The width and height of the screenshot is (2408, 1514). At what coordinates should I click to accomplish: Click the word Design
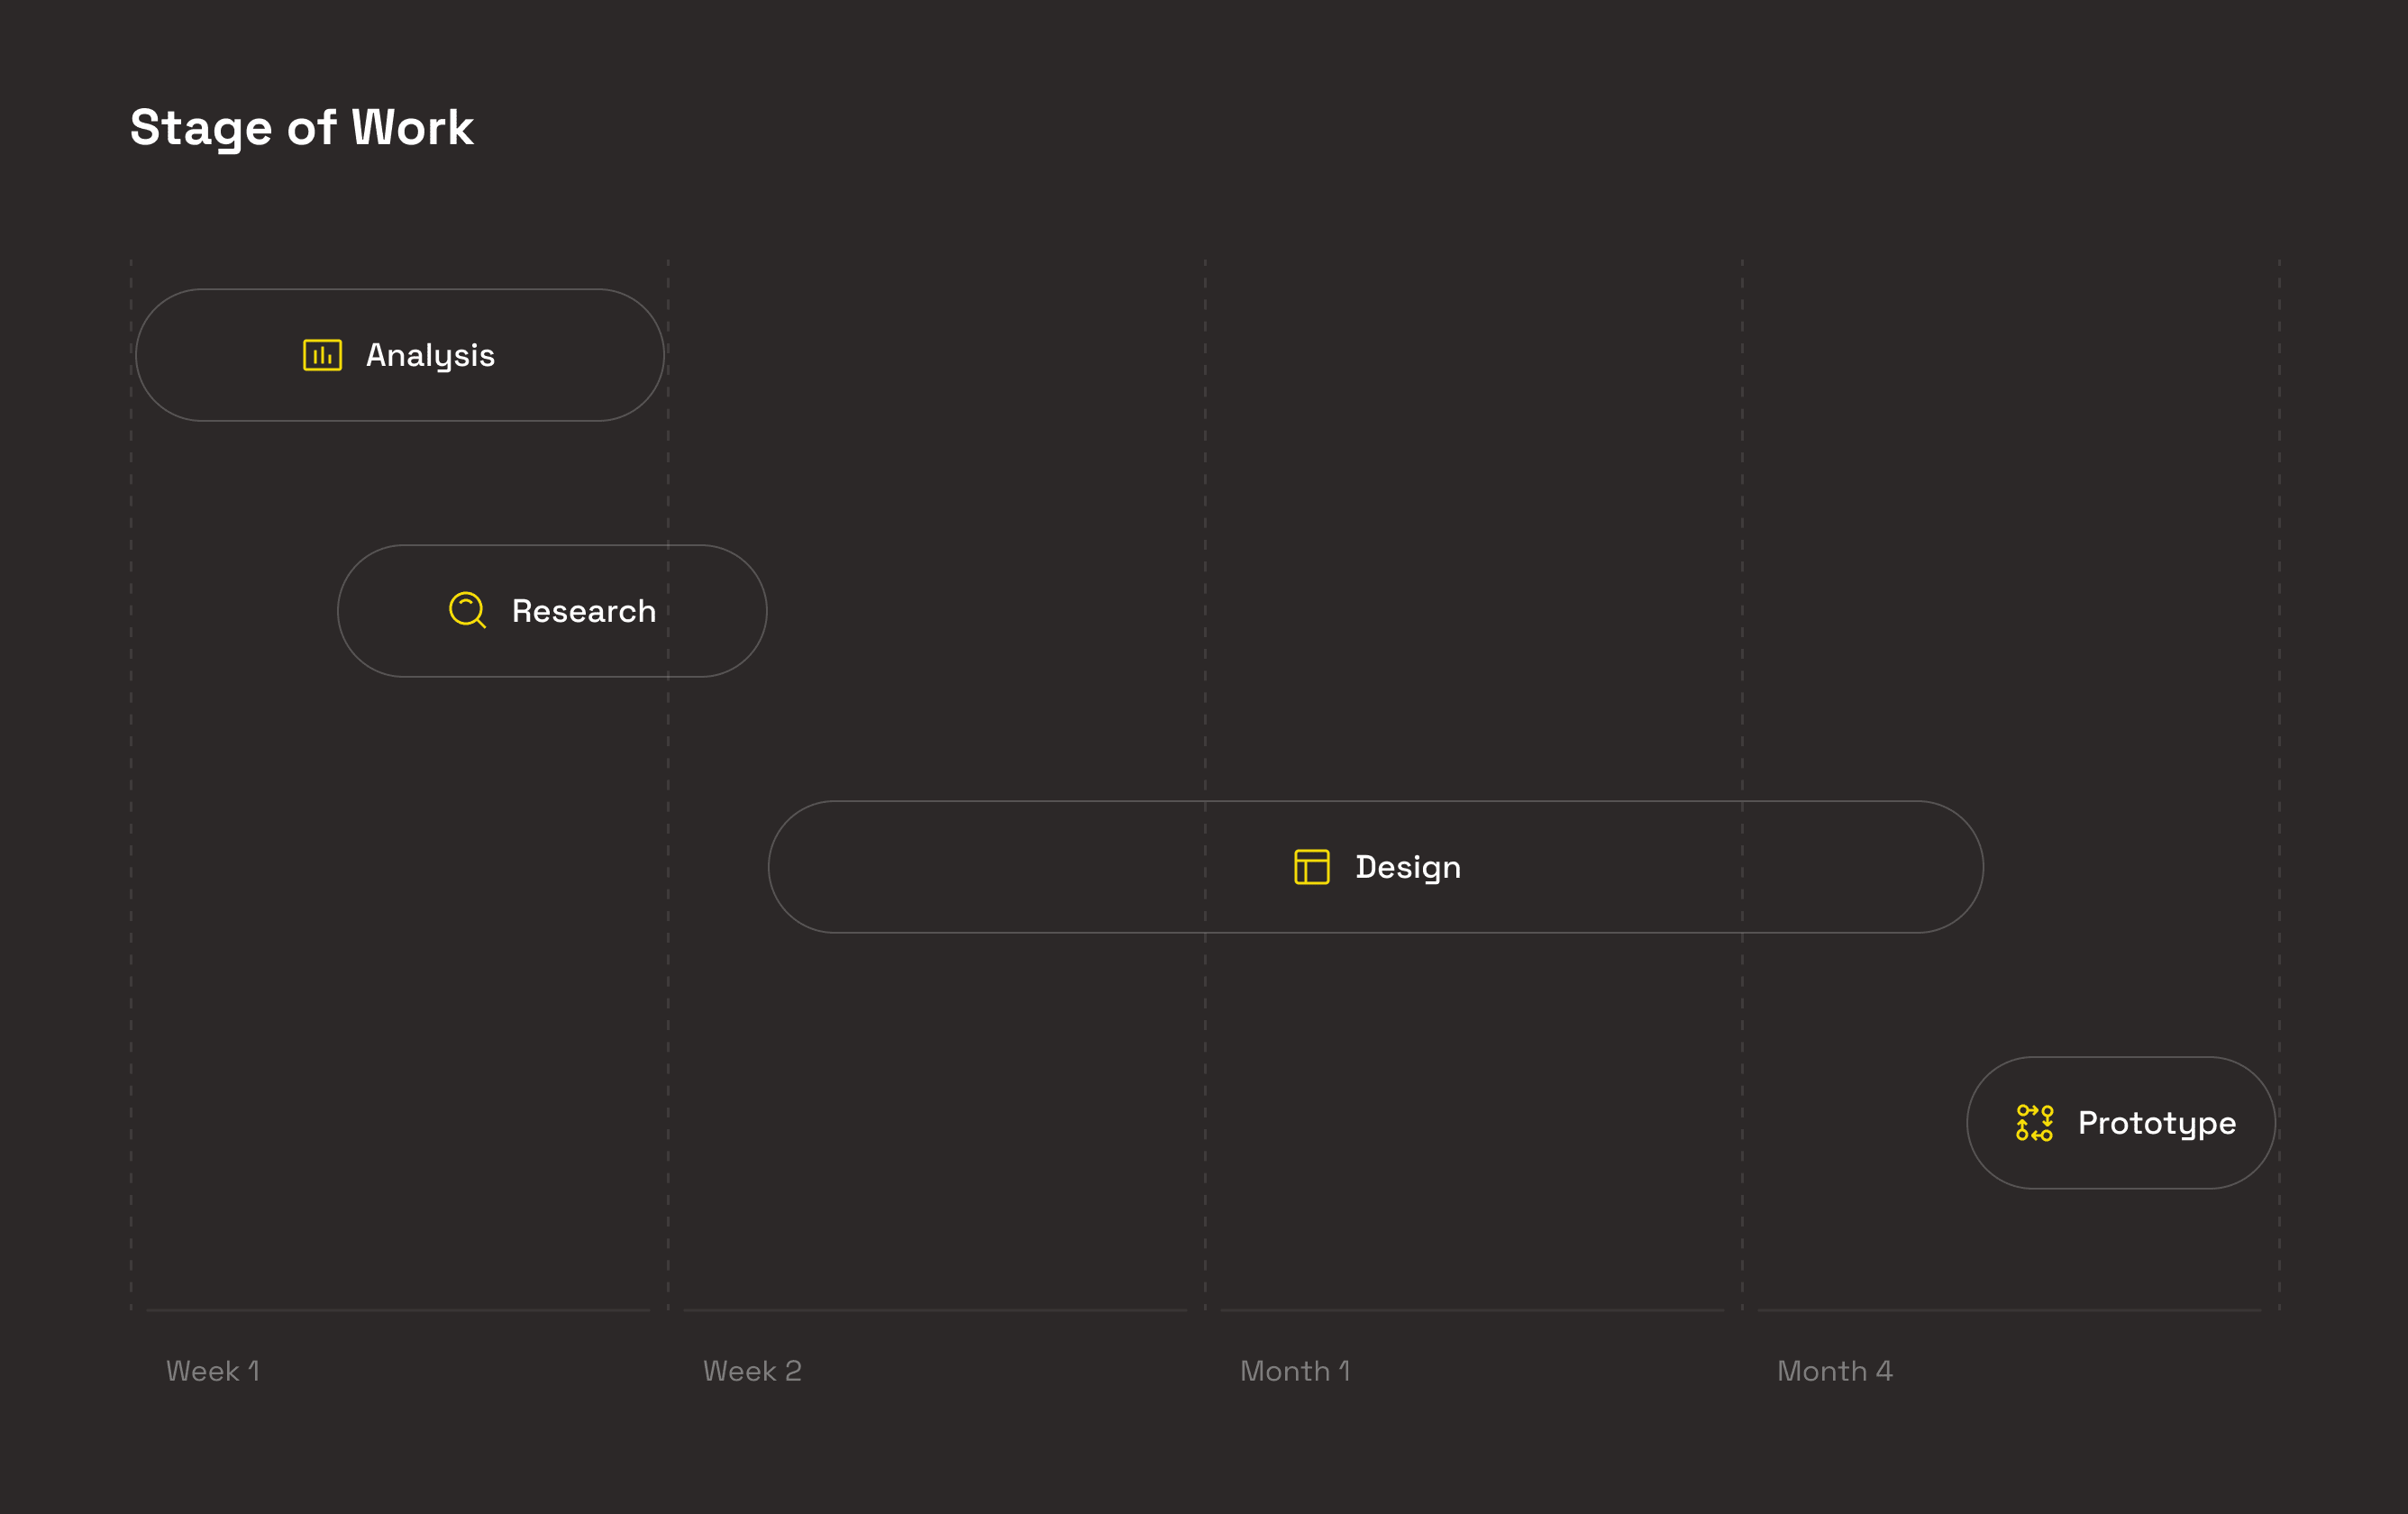click(x=1408, y=868)
